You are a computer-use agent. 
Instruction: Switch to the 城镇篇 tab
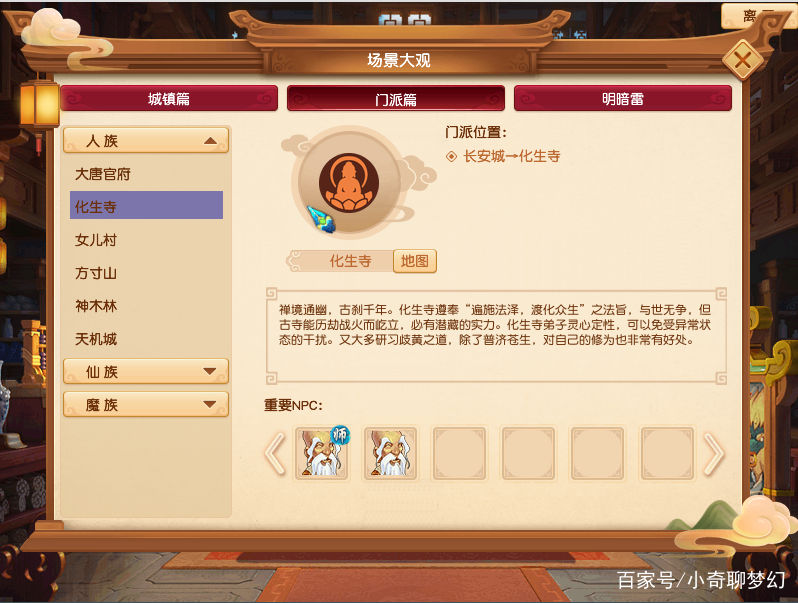pos(169,98)
